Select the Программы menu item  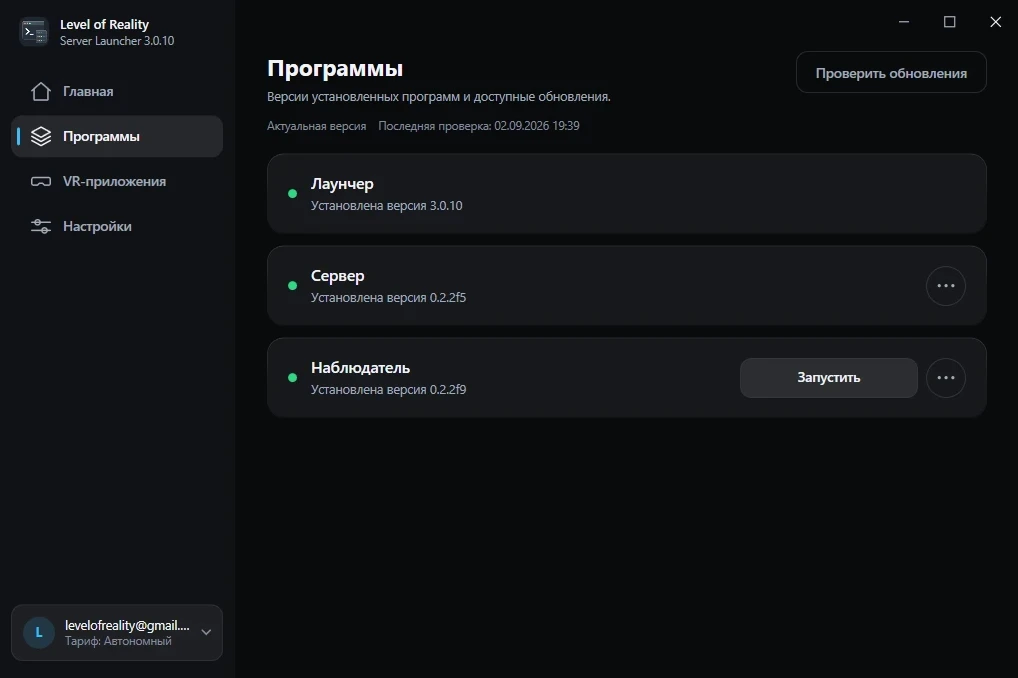point(117,136)
